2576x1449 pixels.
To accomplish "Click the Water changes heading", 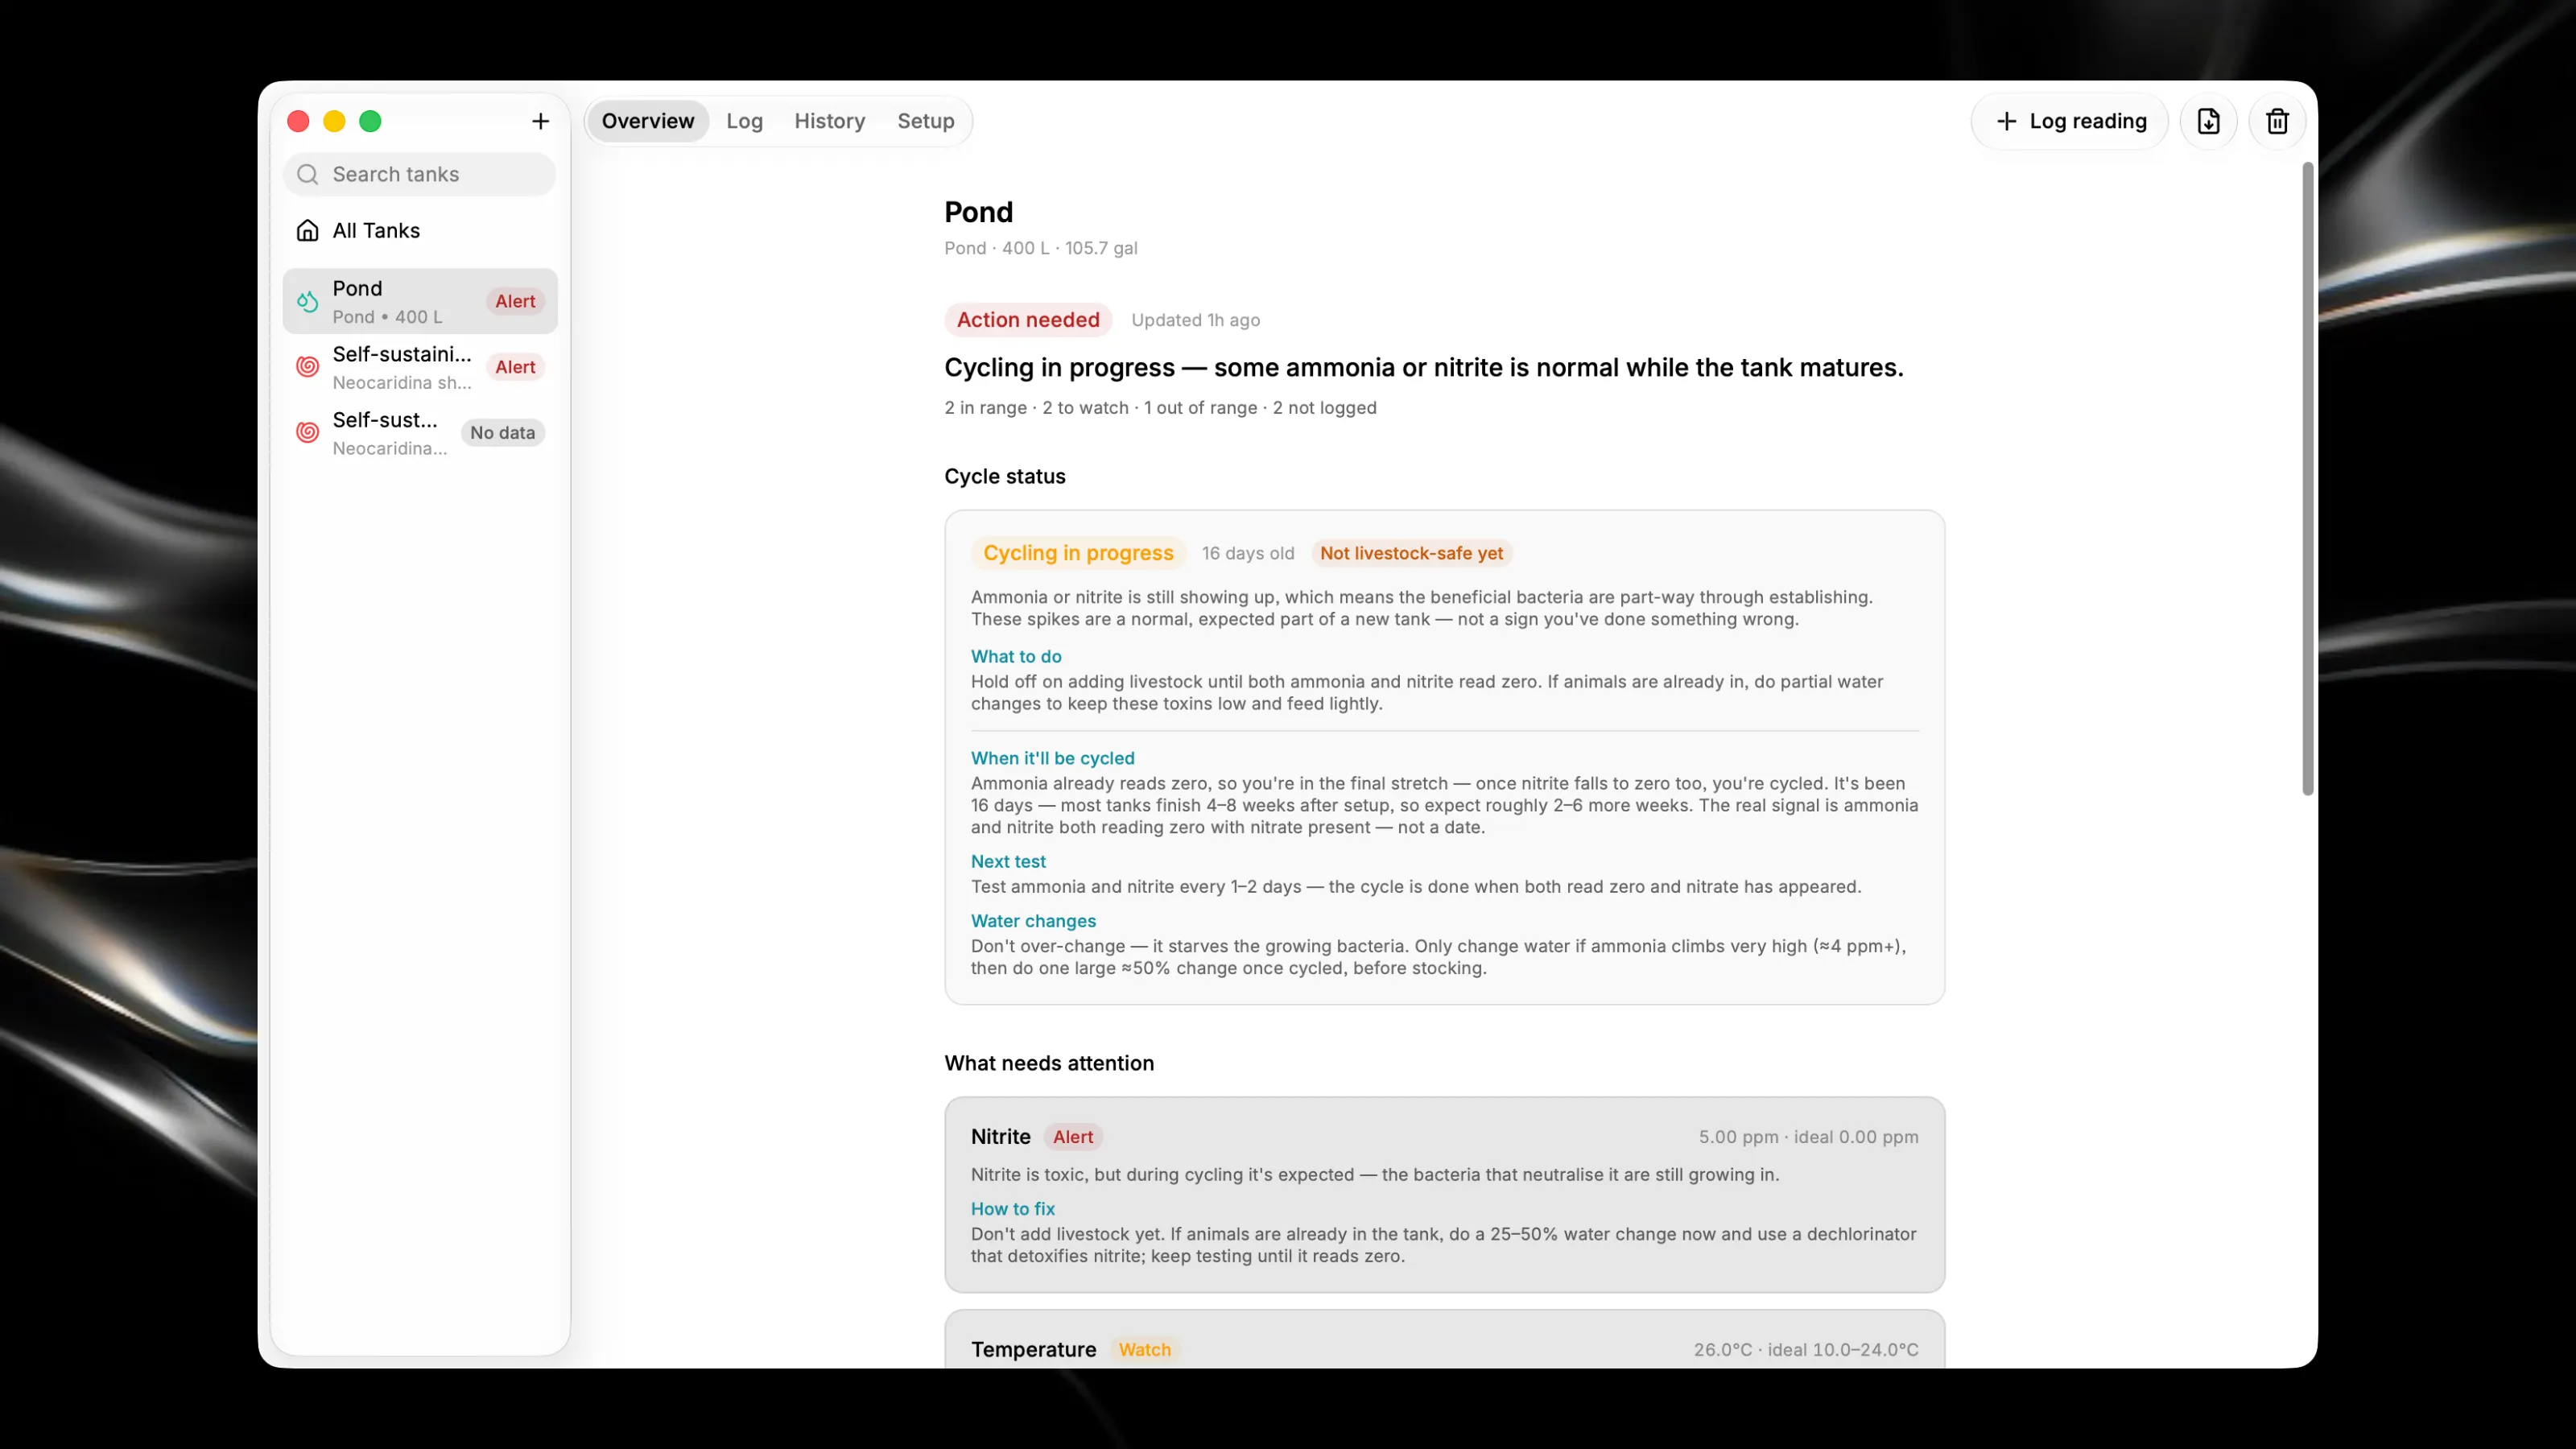I will (1033, 921).
